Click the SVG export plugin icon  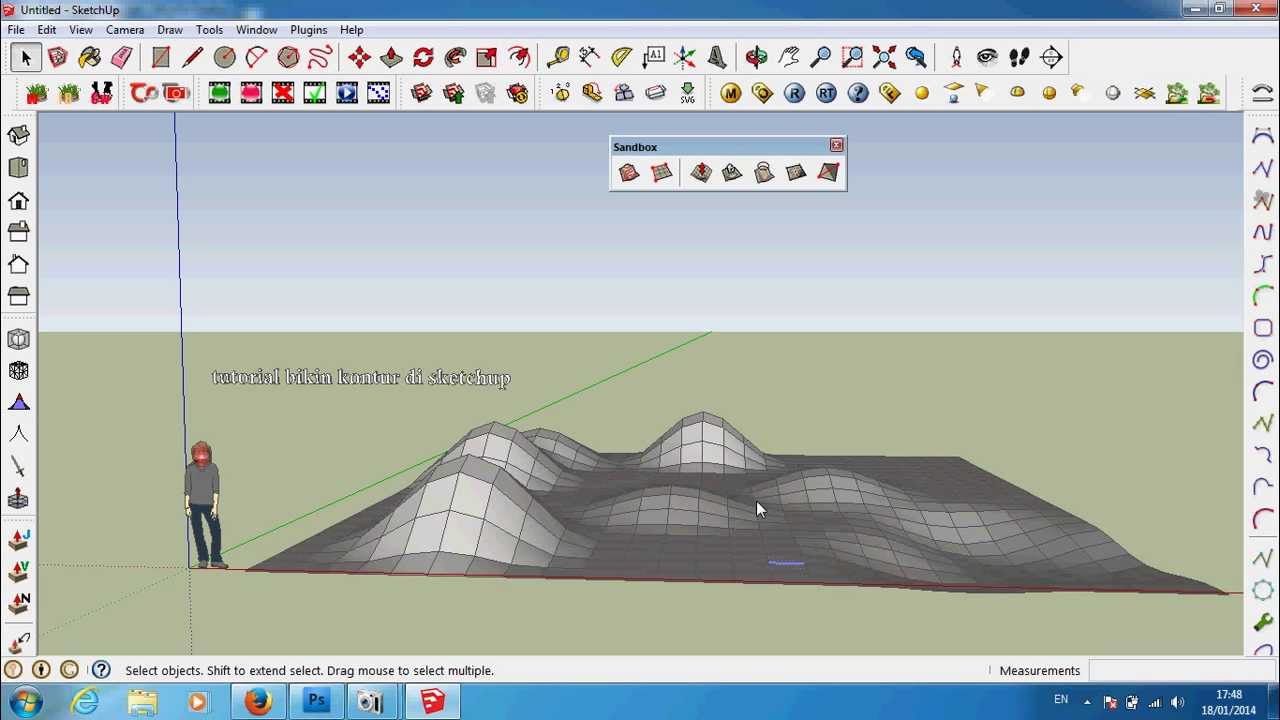(688, 94)
